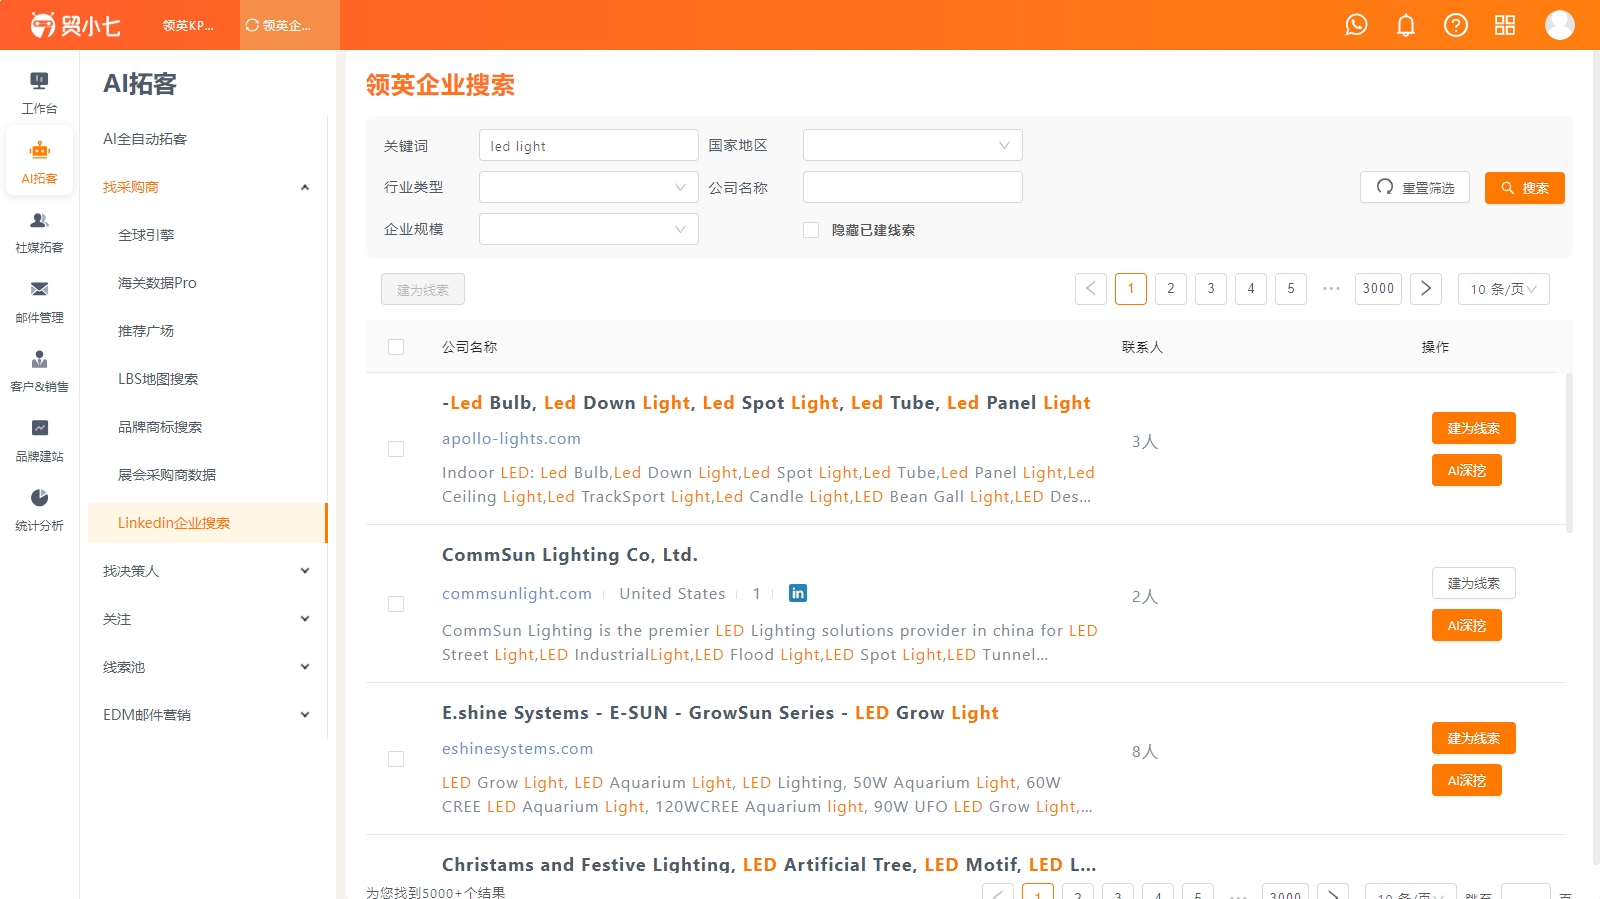Open 全球引擎 menu item
The image size is (1600, 899).
click(x=207, y=235)
